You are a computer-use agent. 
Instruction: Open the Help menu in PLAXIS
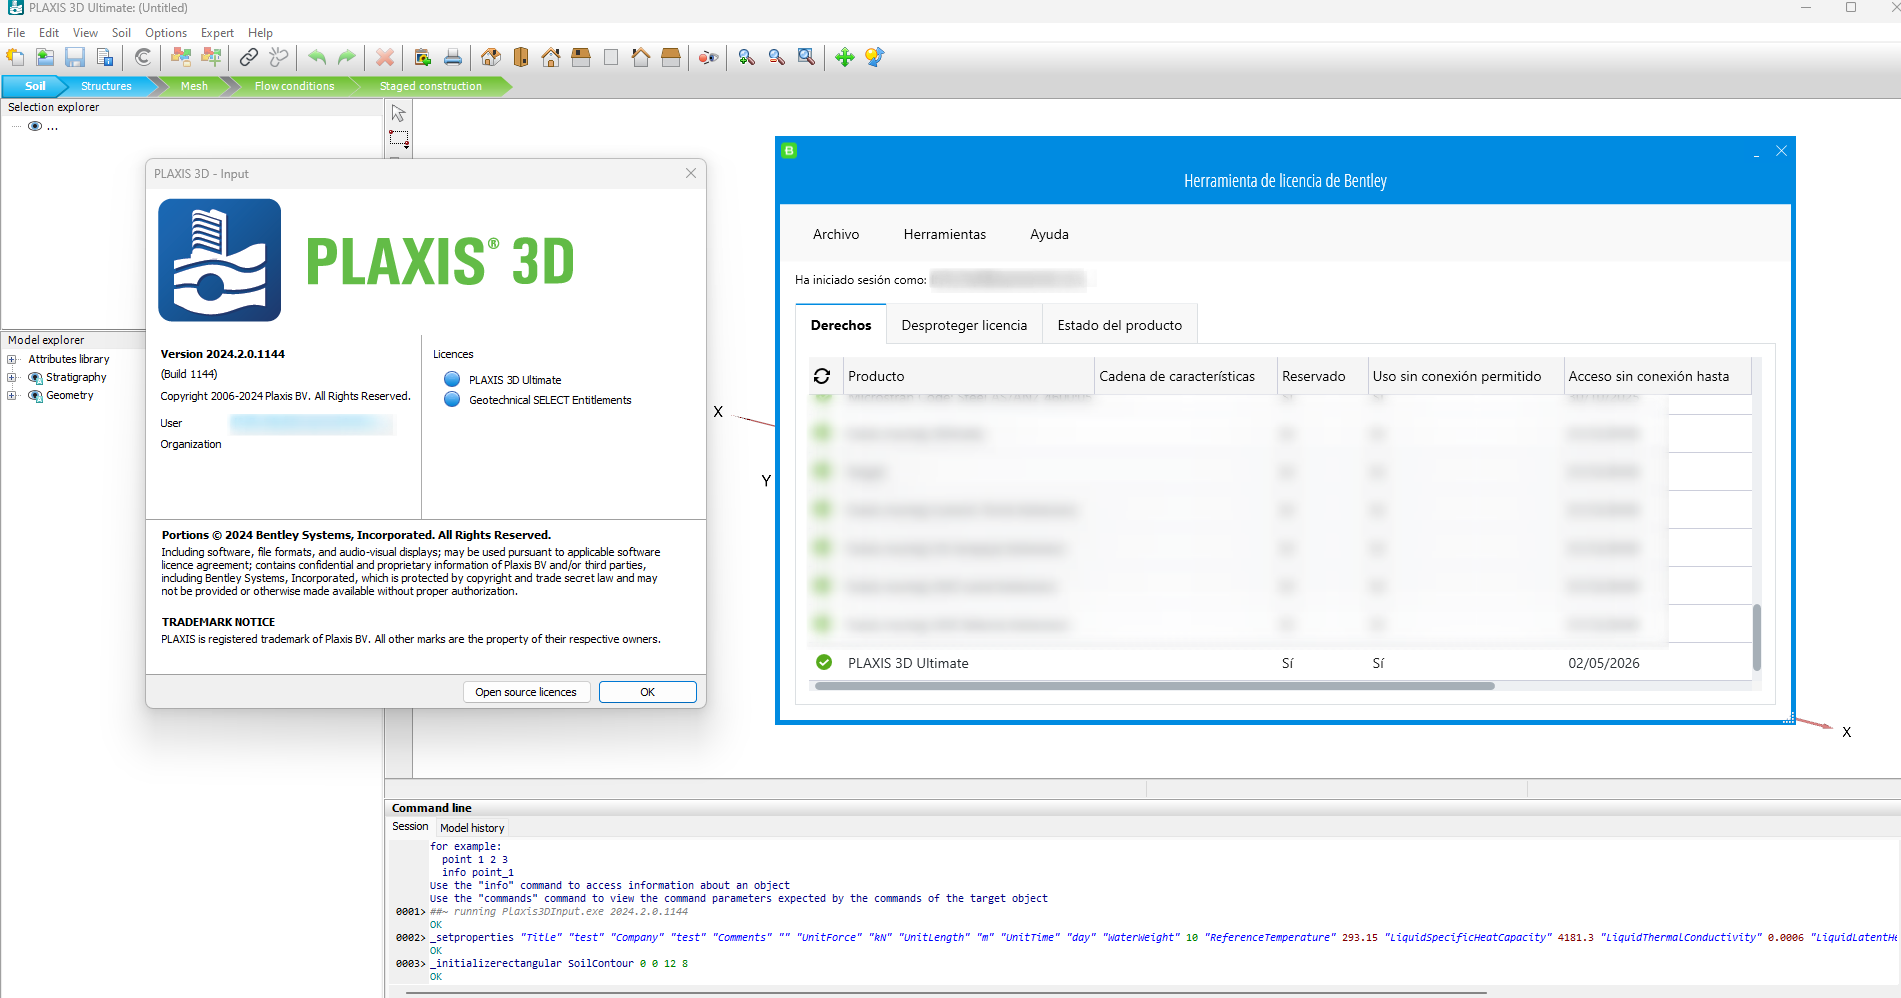[x=260, y=33]
